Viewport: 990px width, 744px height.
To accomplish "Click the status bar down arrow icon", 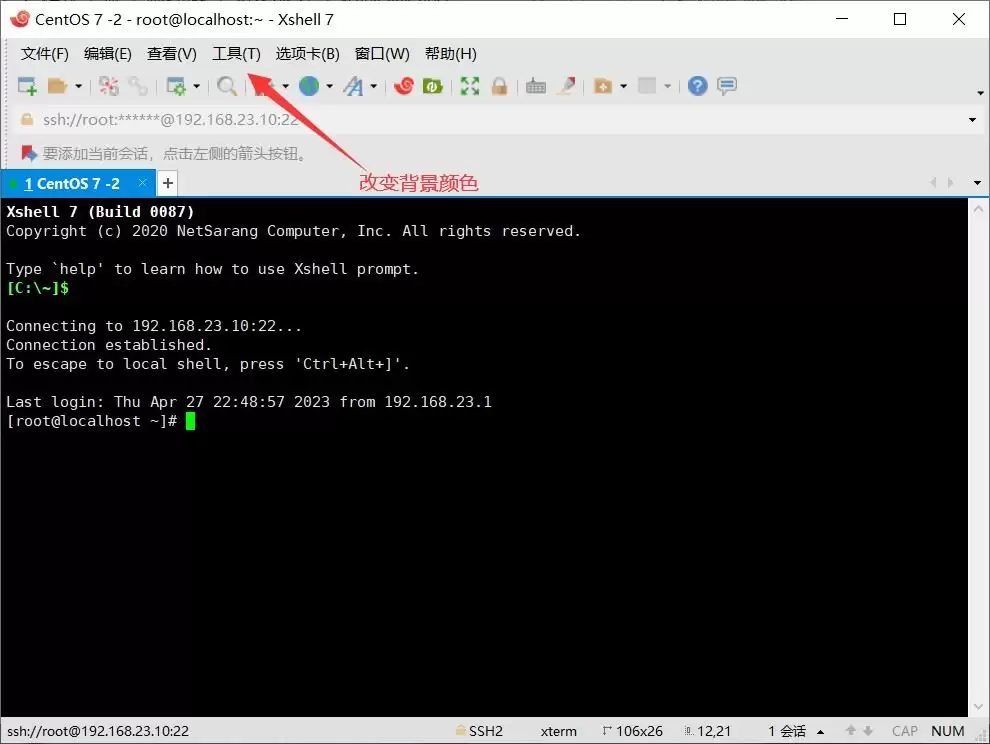I will pyautogui.click(x=868, y=731).
